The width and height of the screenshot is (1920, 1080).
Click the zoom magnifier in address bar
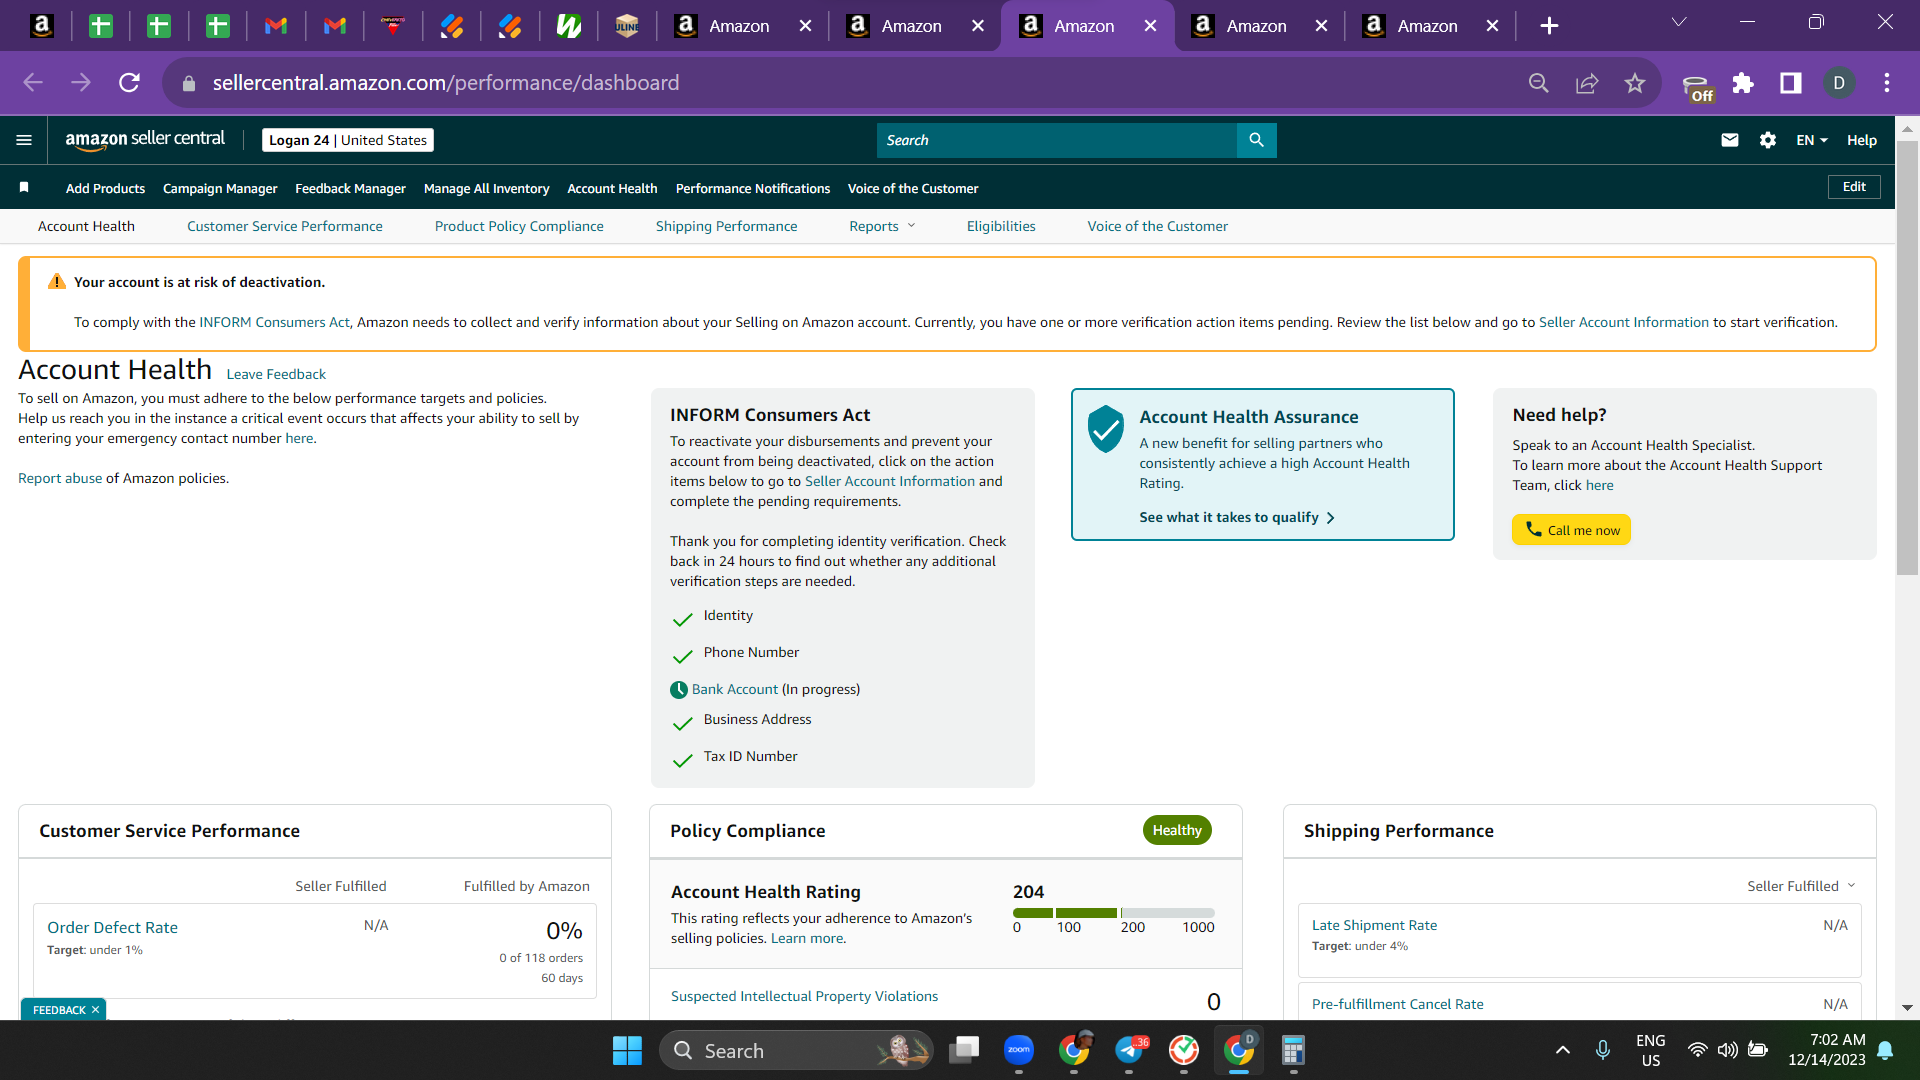tap(1539, 83)
